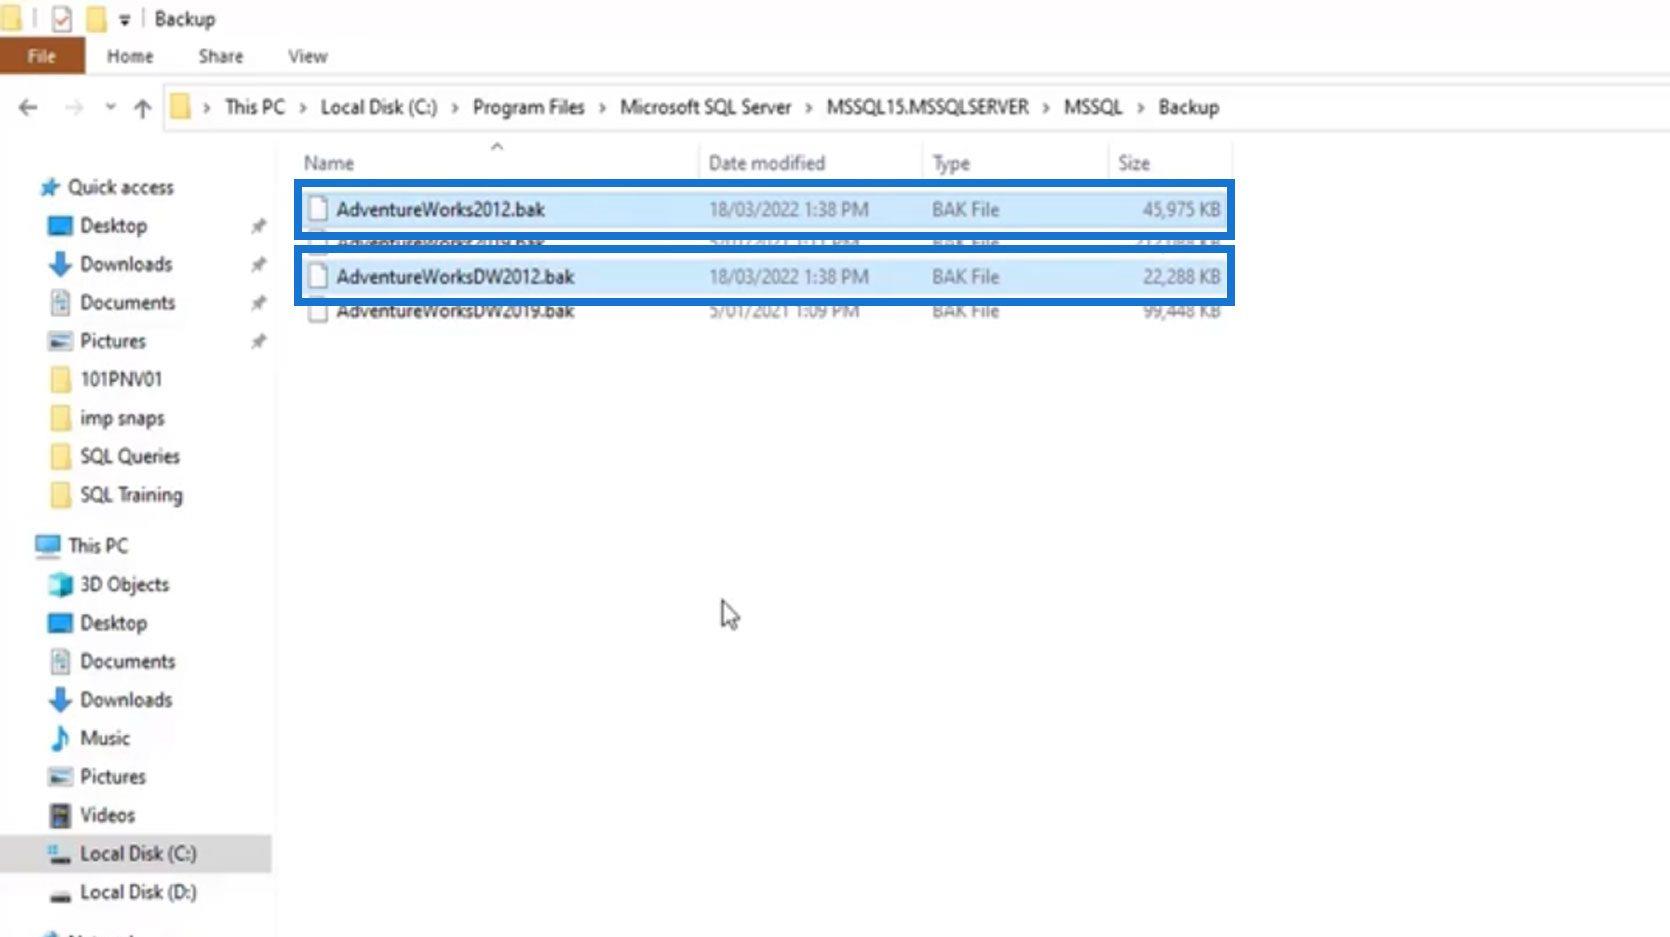This screenshot has height=937, width=1670.
Task: Go back with the Back arrow
Action: point(28,107)
